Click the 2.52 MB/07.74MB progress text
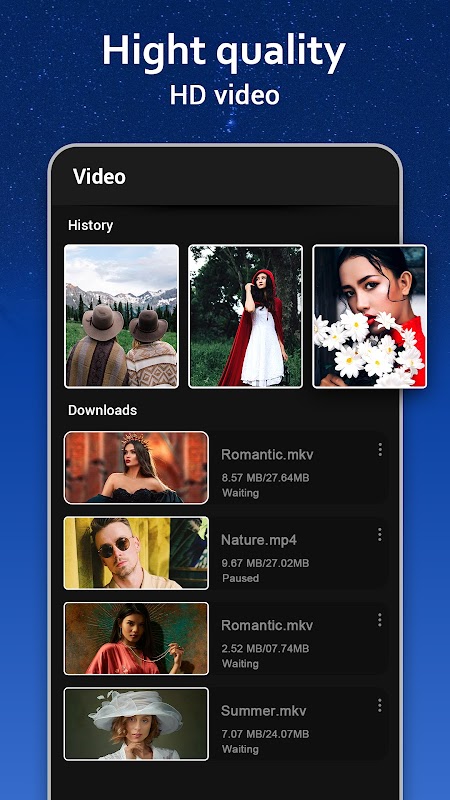This screenshot has height=800, width=450. coord(265,648)
